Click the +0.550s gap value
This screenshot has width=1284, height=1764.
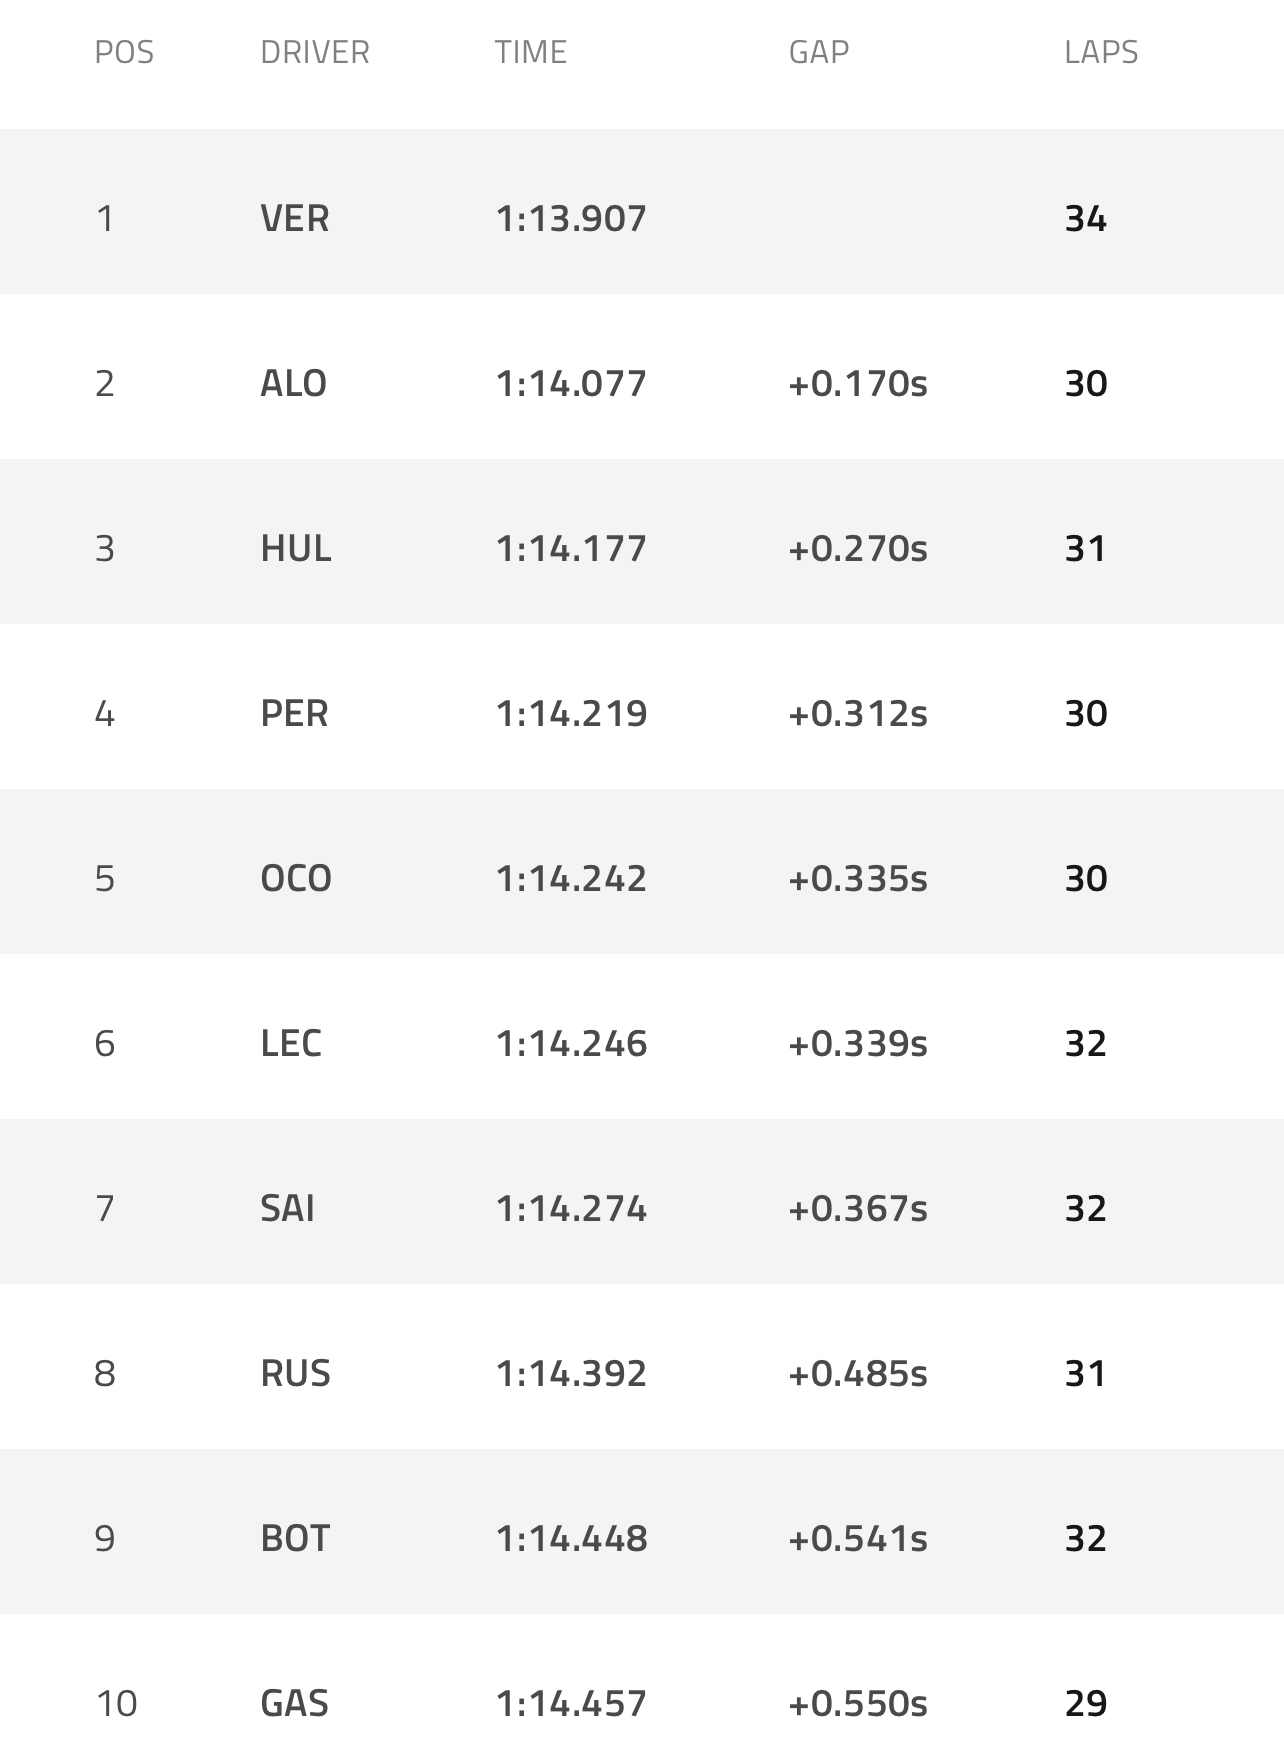point(857,1703)
